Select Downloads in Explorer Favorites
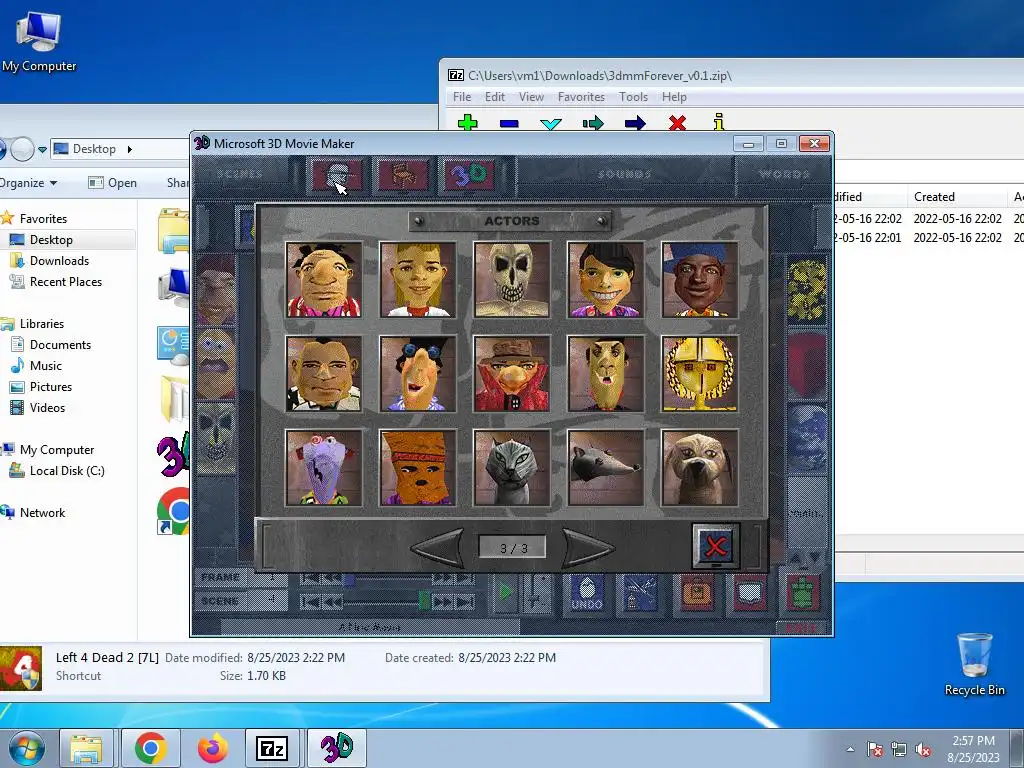 tap(59, 261)
